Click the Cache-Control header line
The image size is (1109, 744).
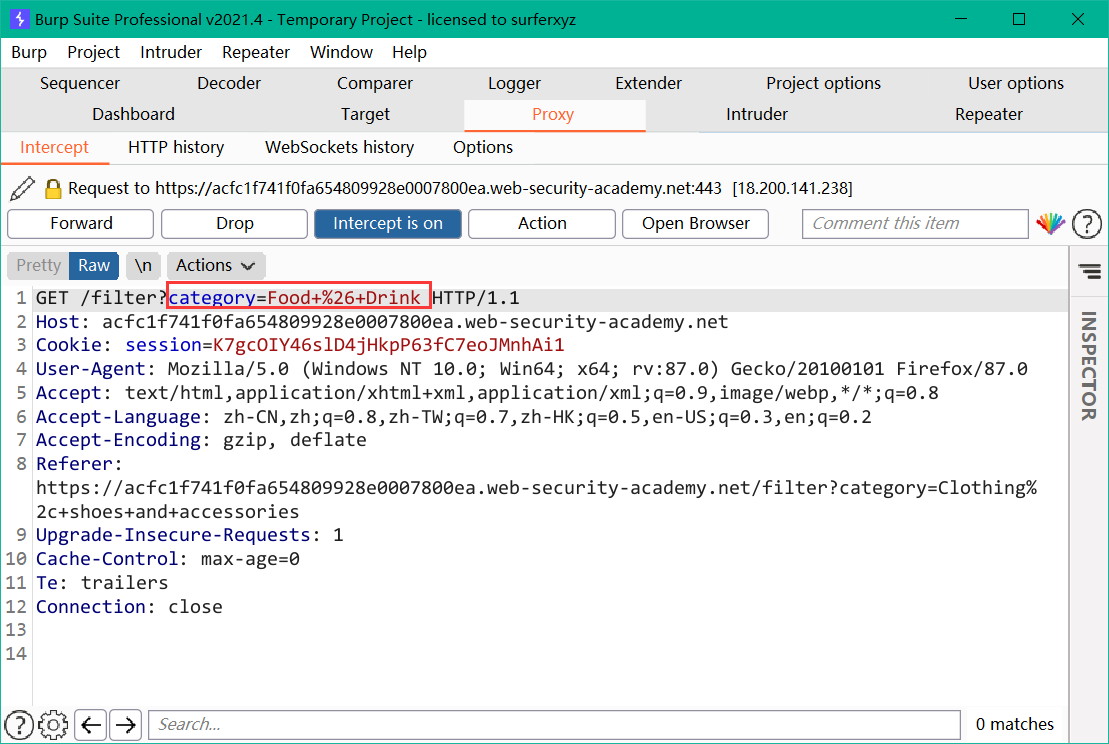(168, 559)
